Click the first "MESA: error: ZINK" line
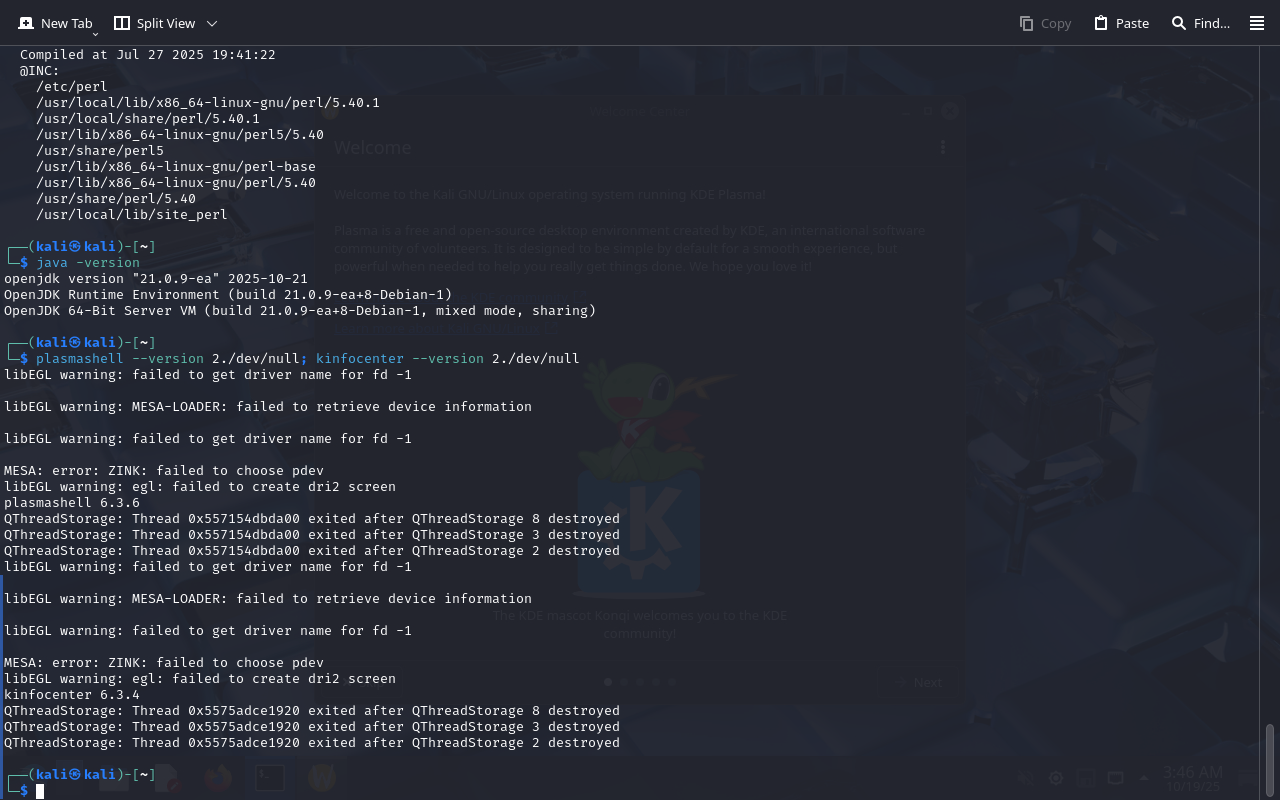The height and width of the screenshot is (800, 1280). [164, 471]
